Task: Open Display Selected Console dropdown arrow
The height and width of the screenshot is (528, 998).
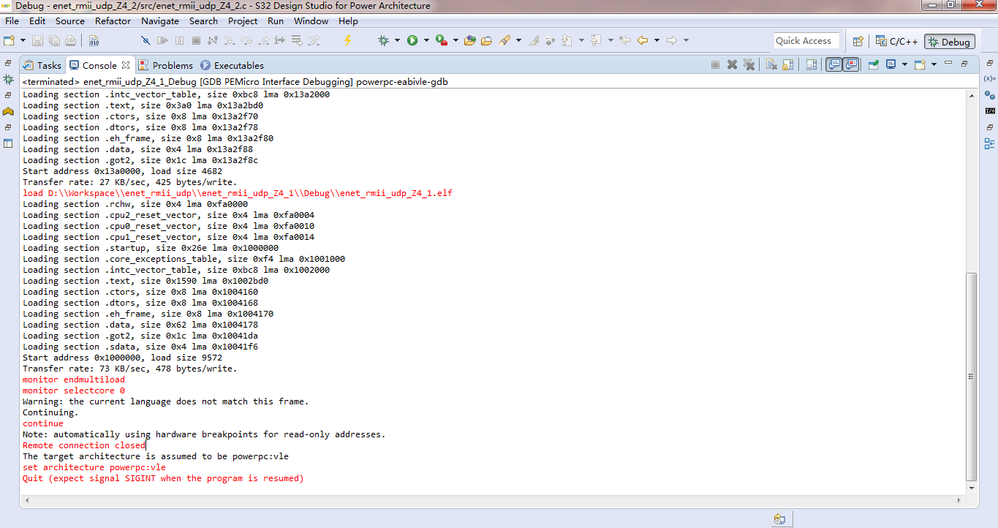Action: 904,65
